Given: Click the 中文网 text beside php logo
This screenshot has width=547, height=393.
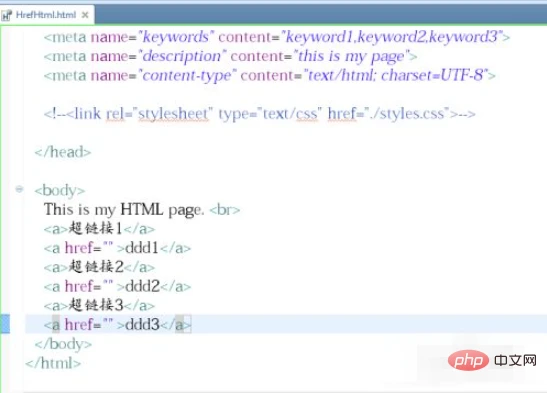Looking at the screenshot, I should [515, 361].
